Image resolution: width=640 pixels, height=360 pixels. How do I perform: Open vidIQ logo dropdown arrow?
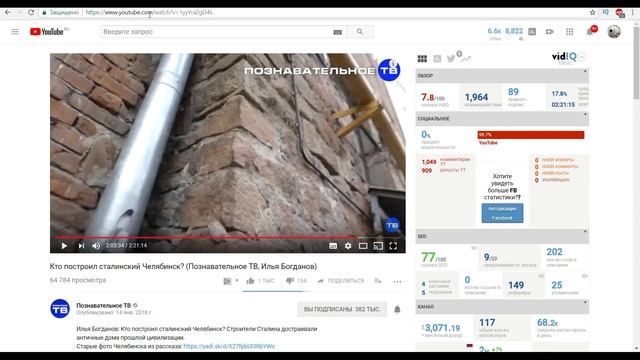582,57
